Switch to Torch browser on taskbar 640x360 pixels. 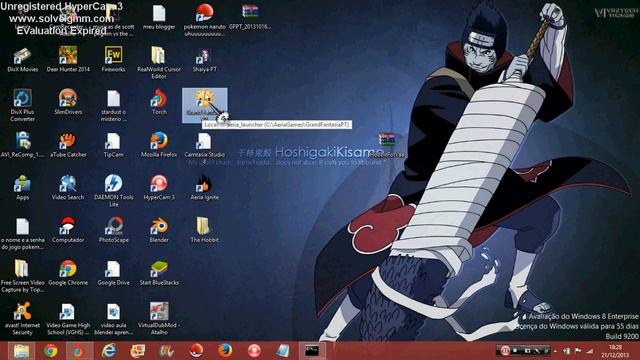click(78, 351)
